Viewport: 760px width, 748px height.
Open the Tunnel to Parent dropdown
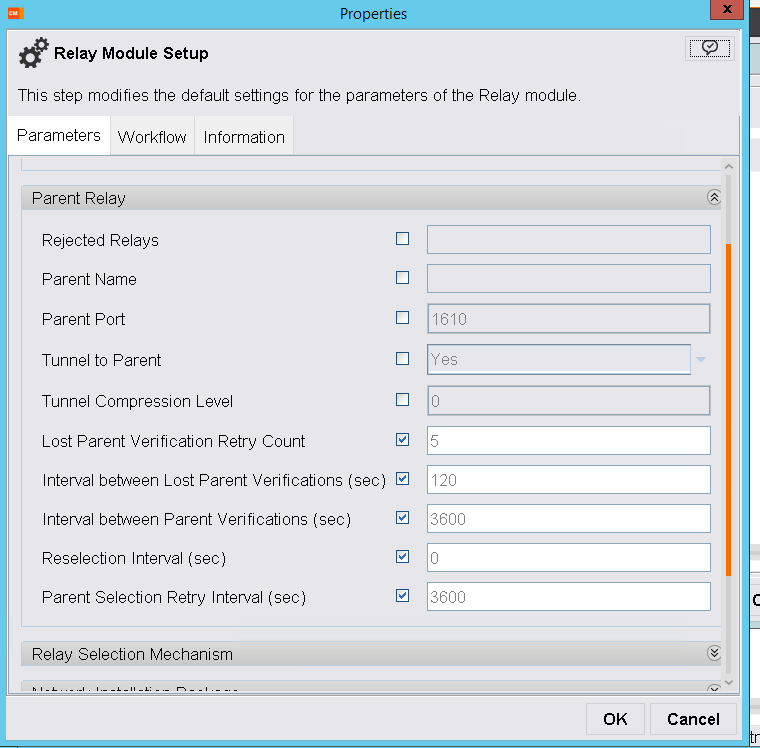point(700,360)
